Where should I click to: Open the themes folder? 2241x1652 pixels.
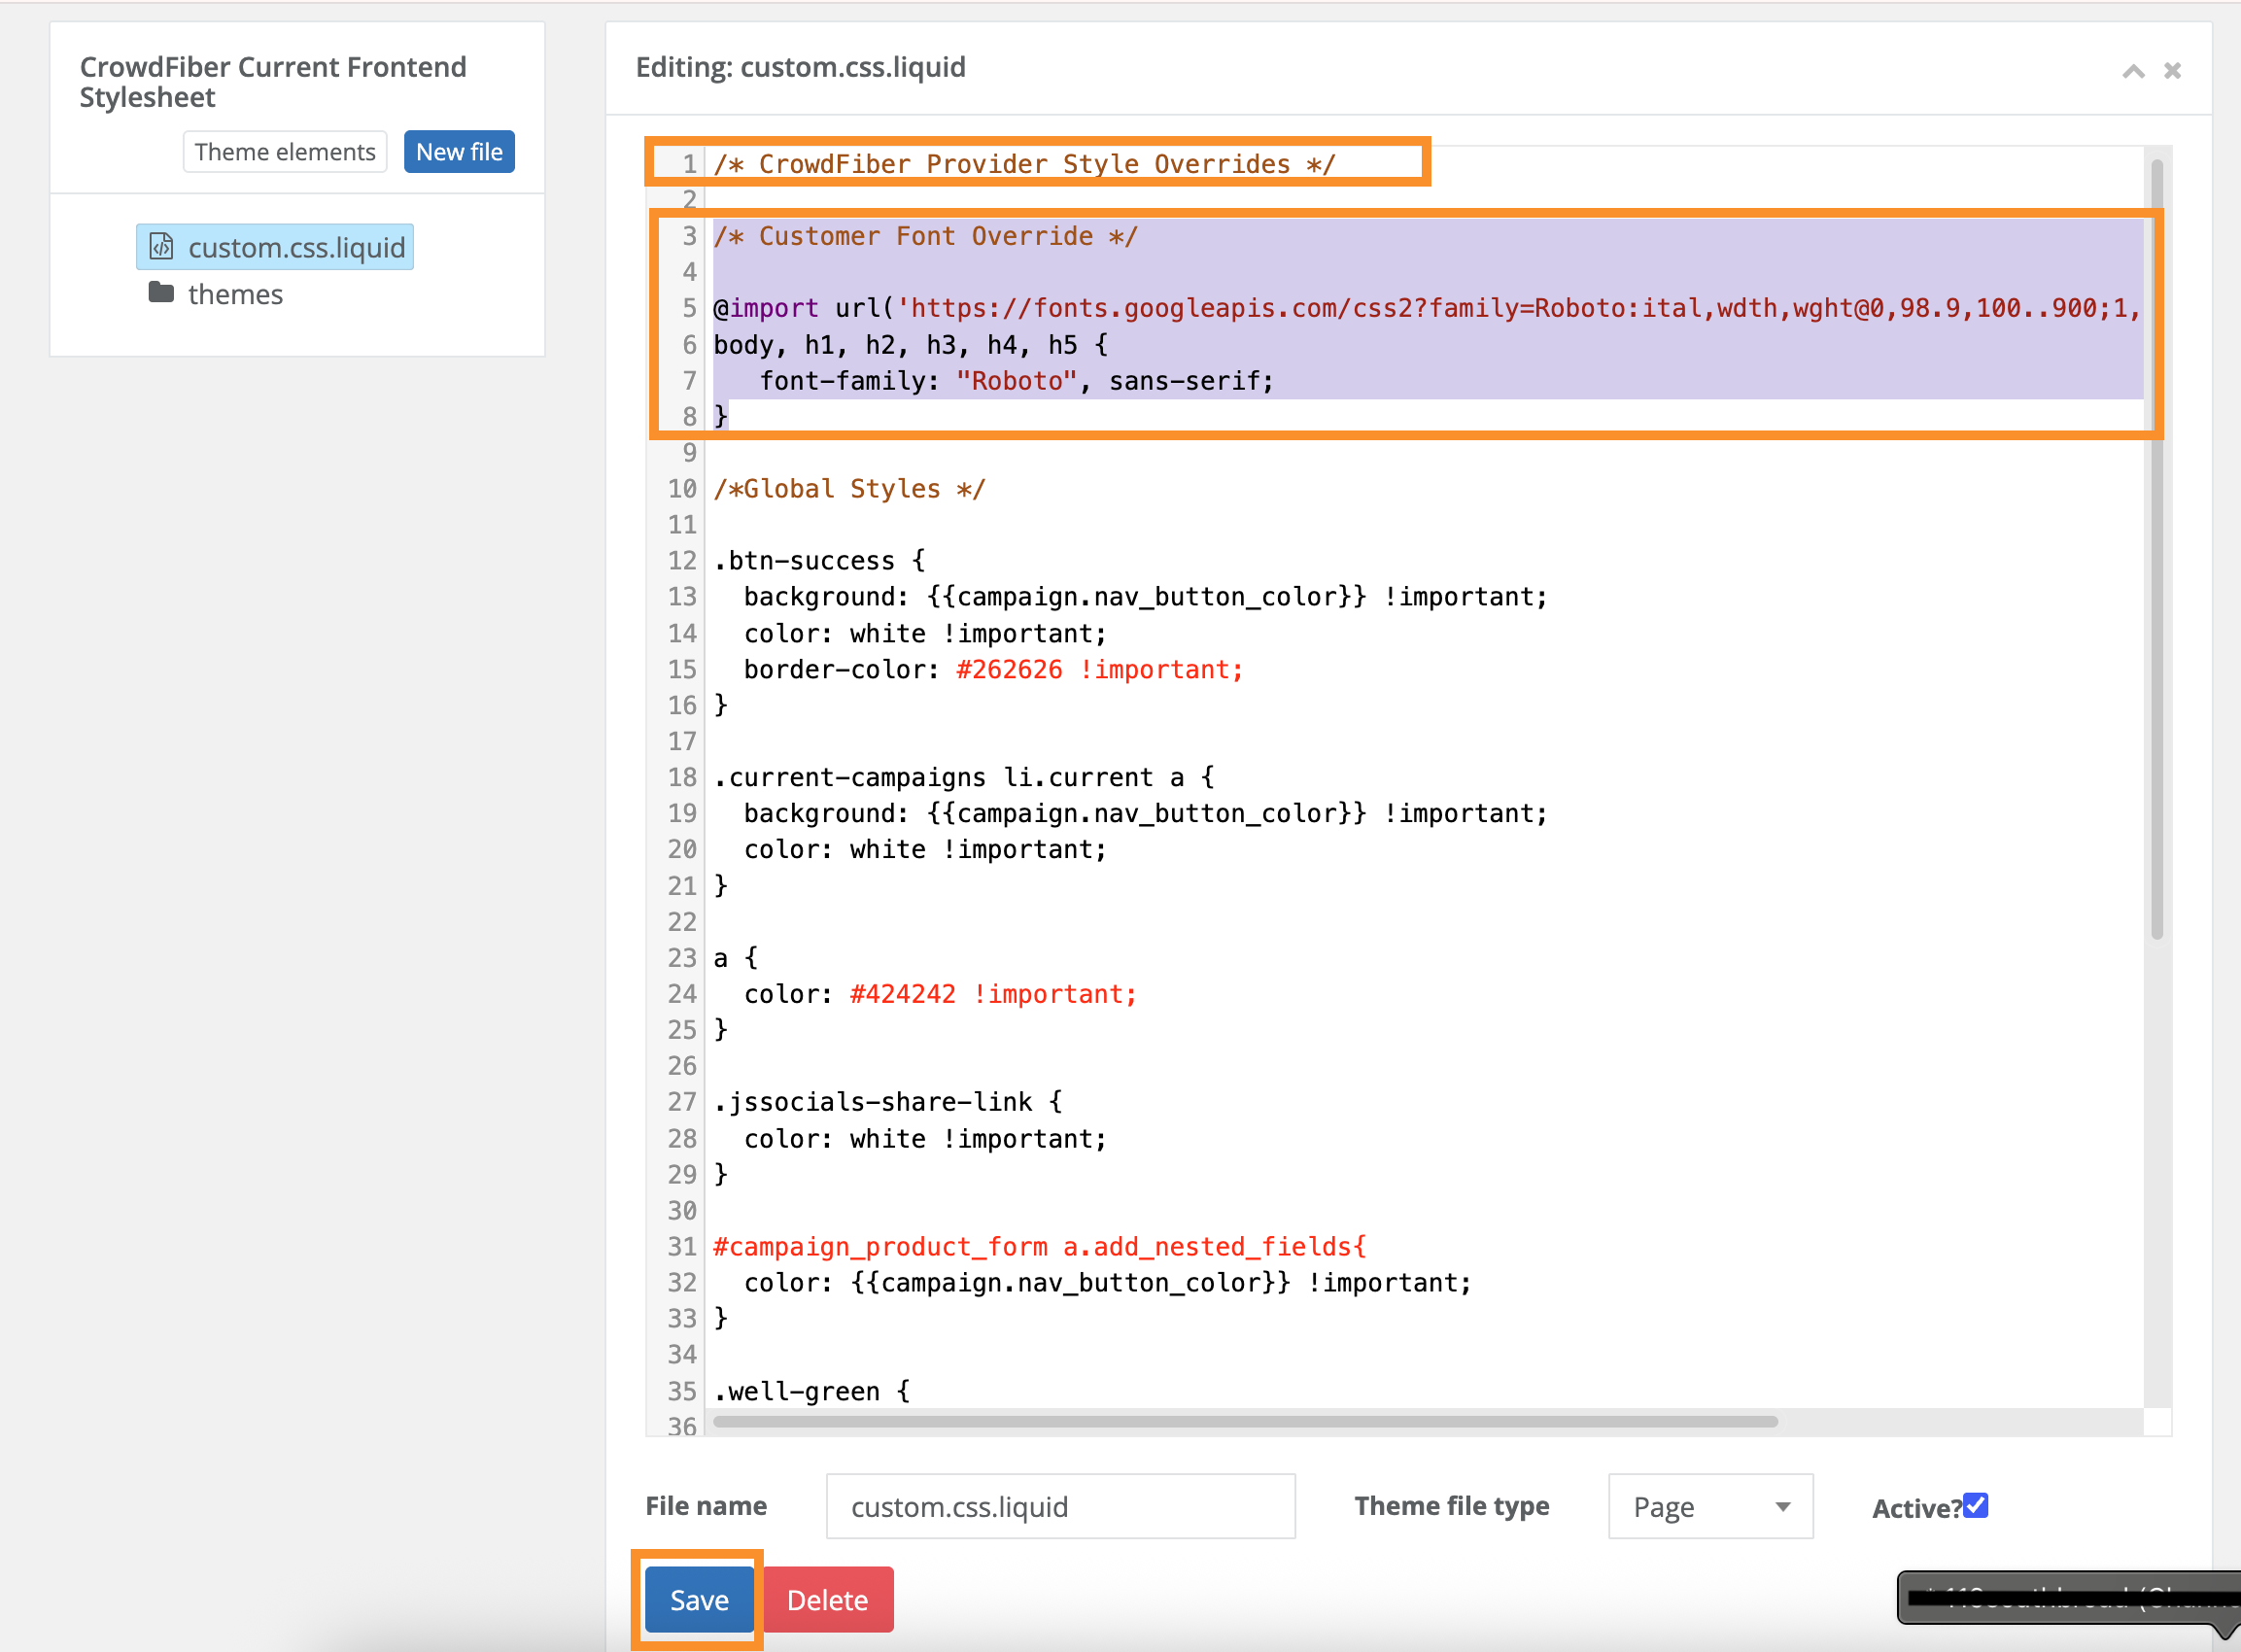(235, 294)
